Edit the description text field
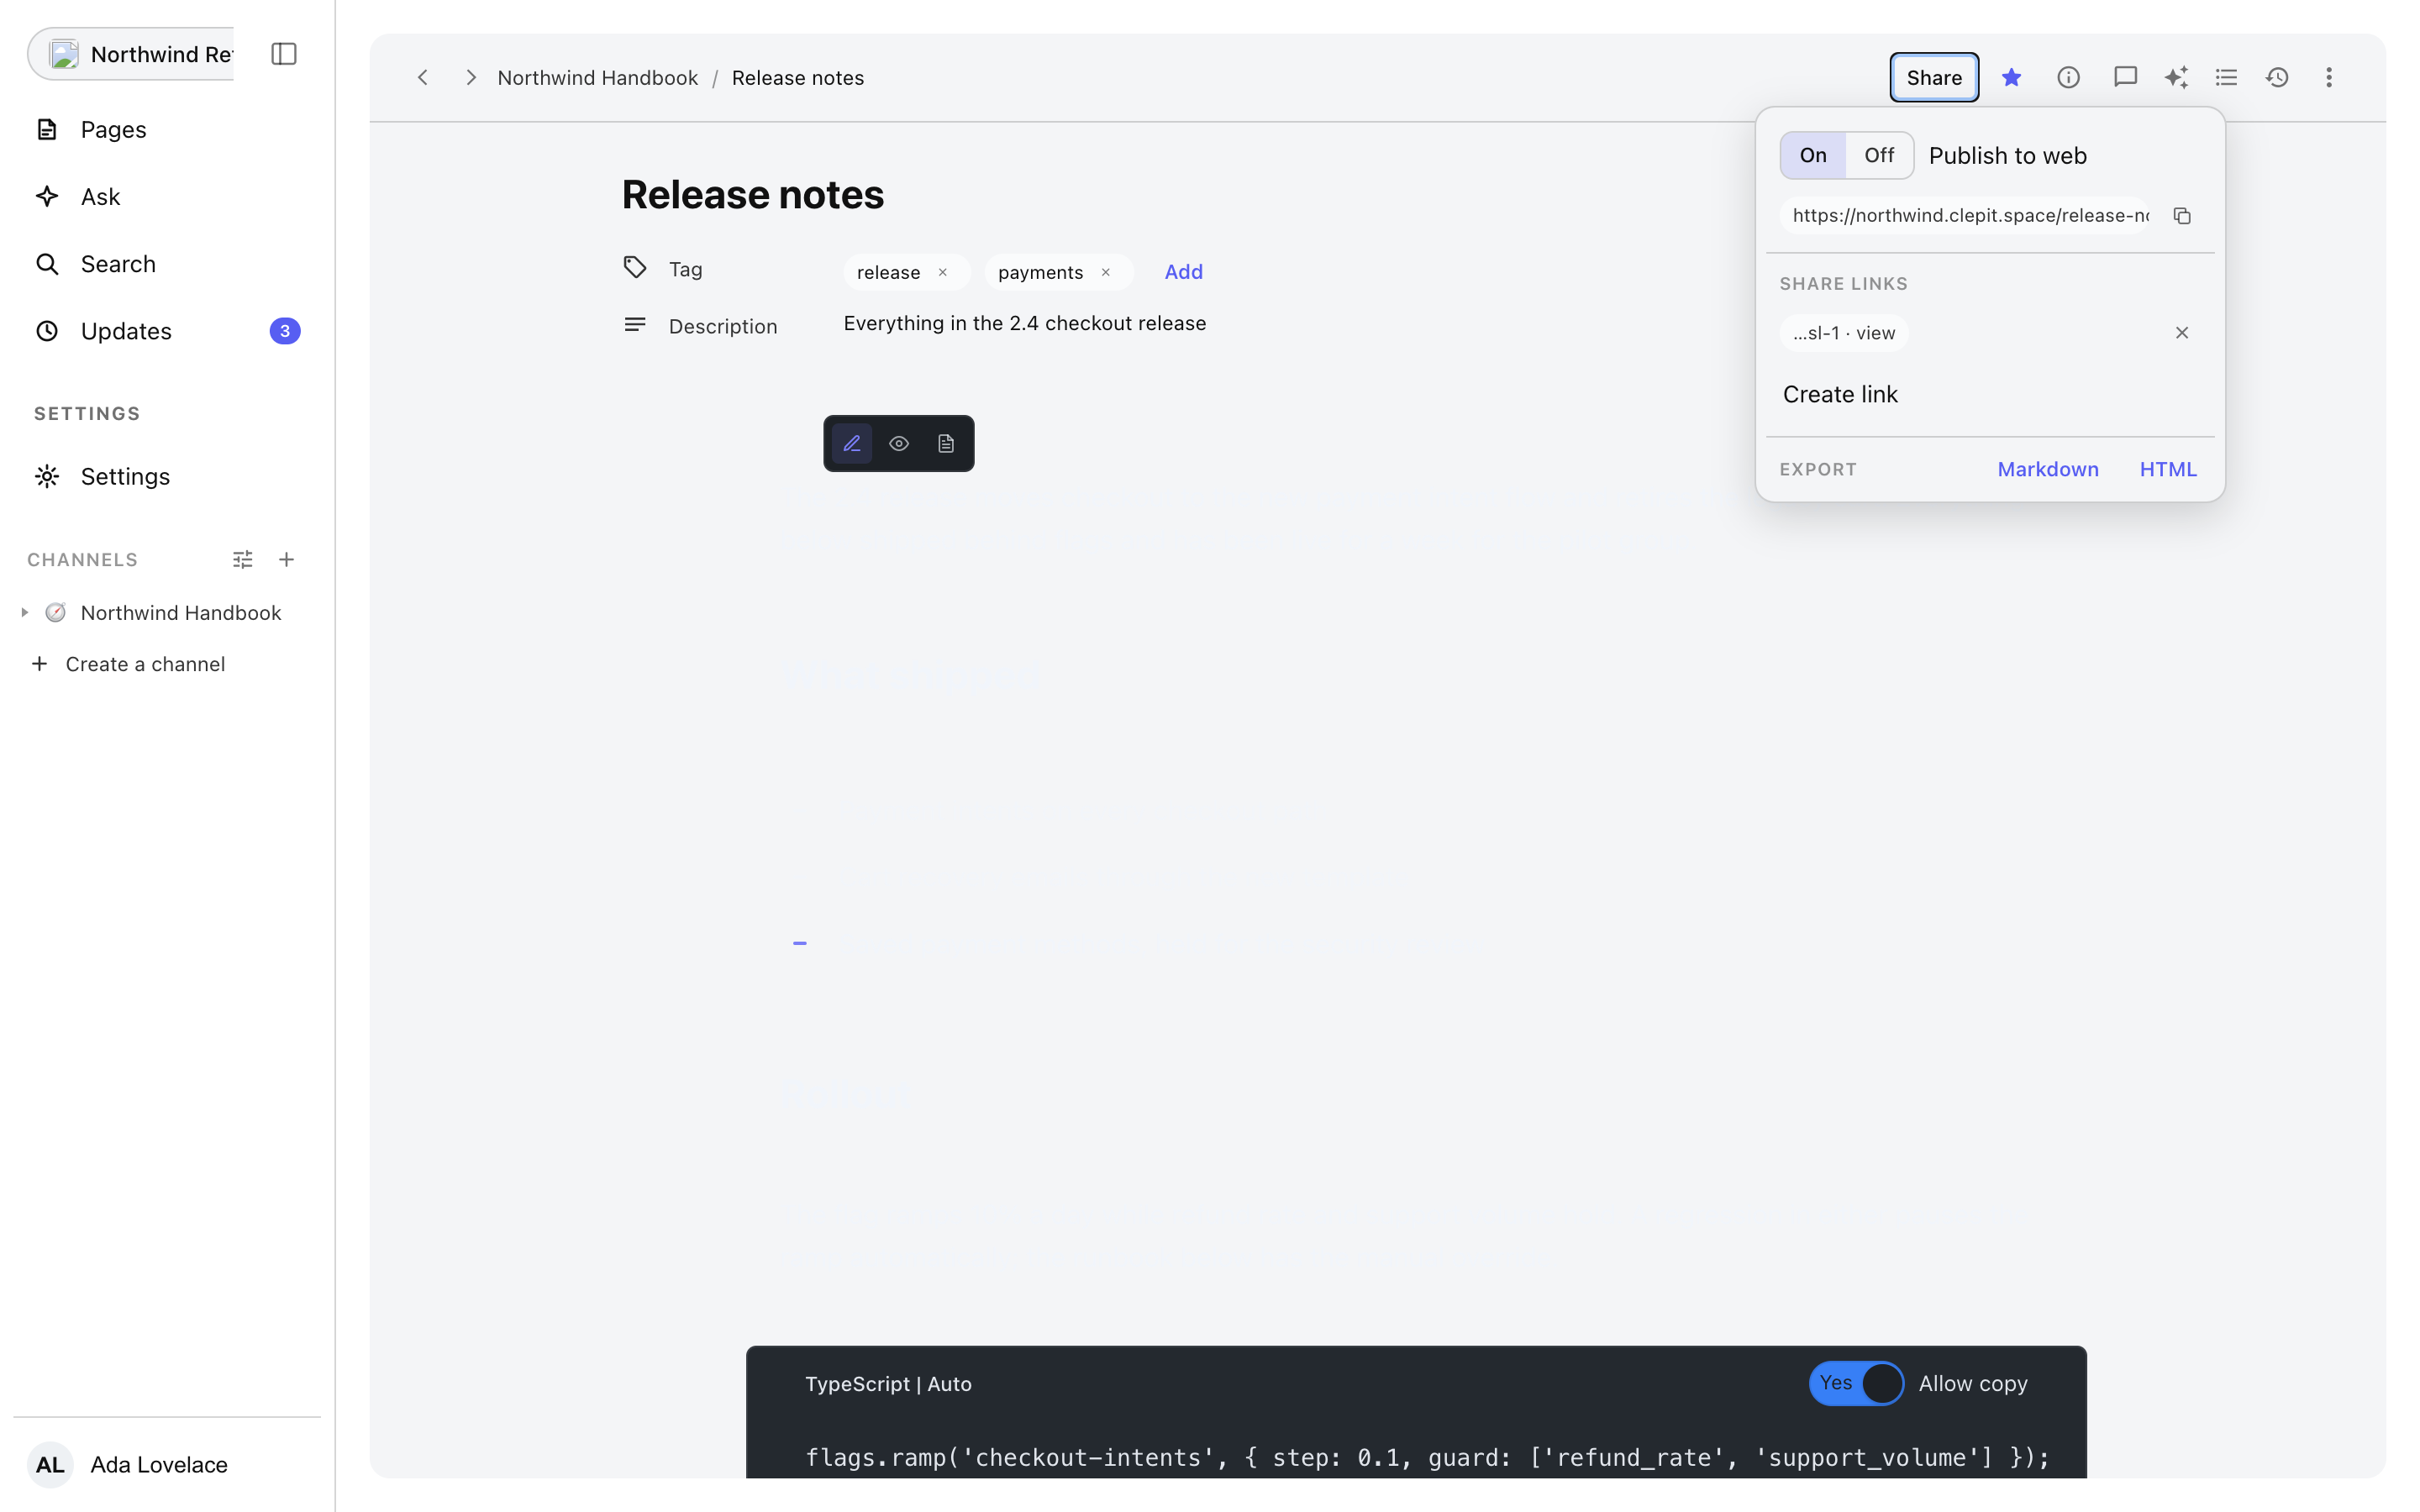Image resolution: width=2420 pixels, height=1512 pixels. click(1024, 323)
